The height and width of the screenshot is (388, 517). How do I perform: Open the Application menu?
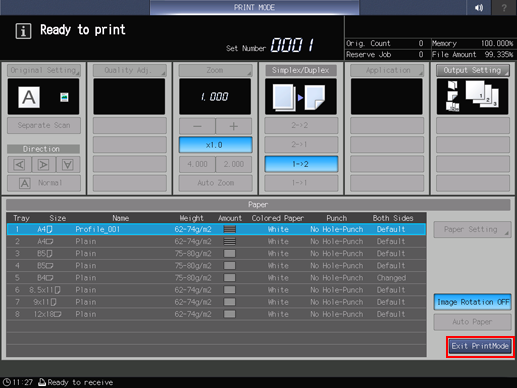pos(387,70)
